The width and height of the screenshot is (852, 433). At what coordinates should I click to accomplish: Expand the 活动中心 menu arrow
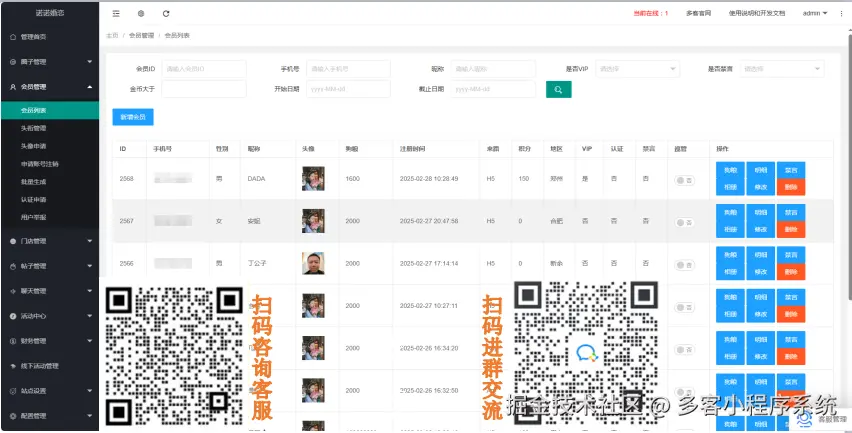point(90,316)
